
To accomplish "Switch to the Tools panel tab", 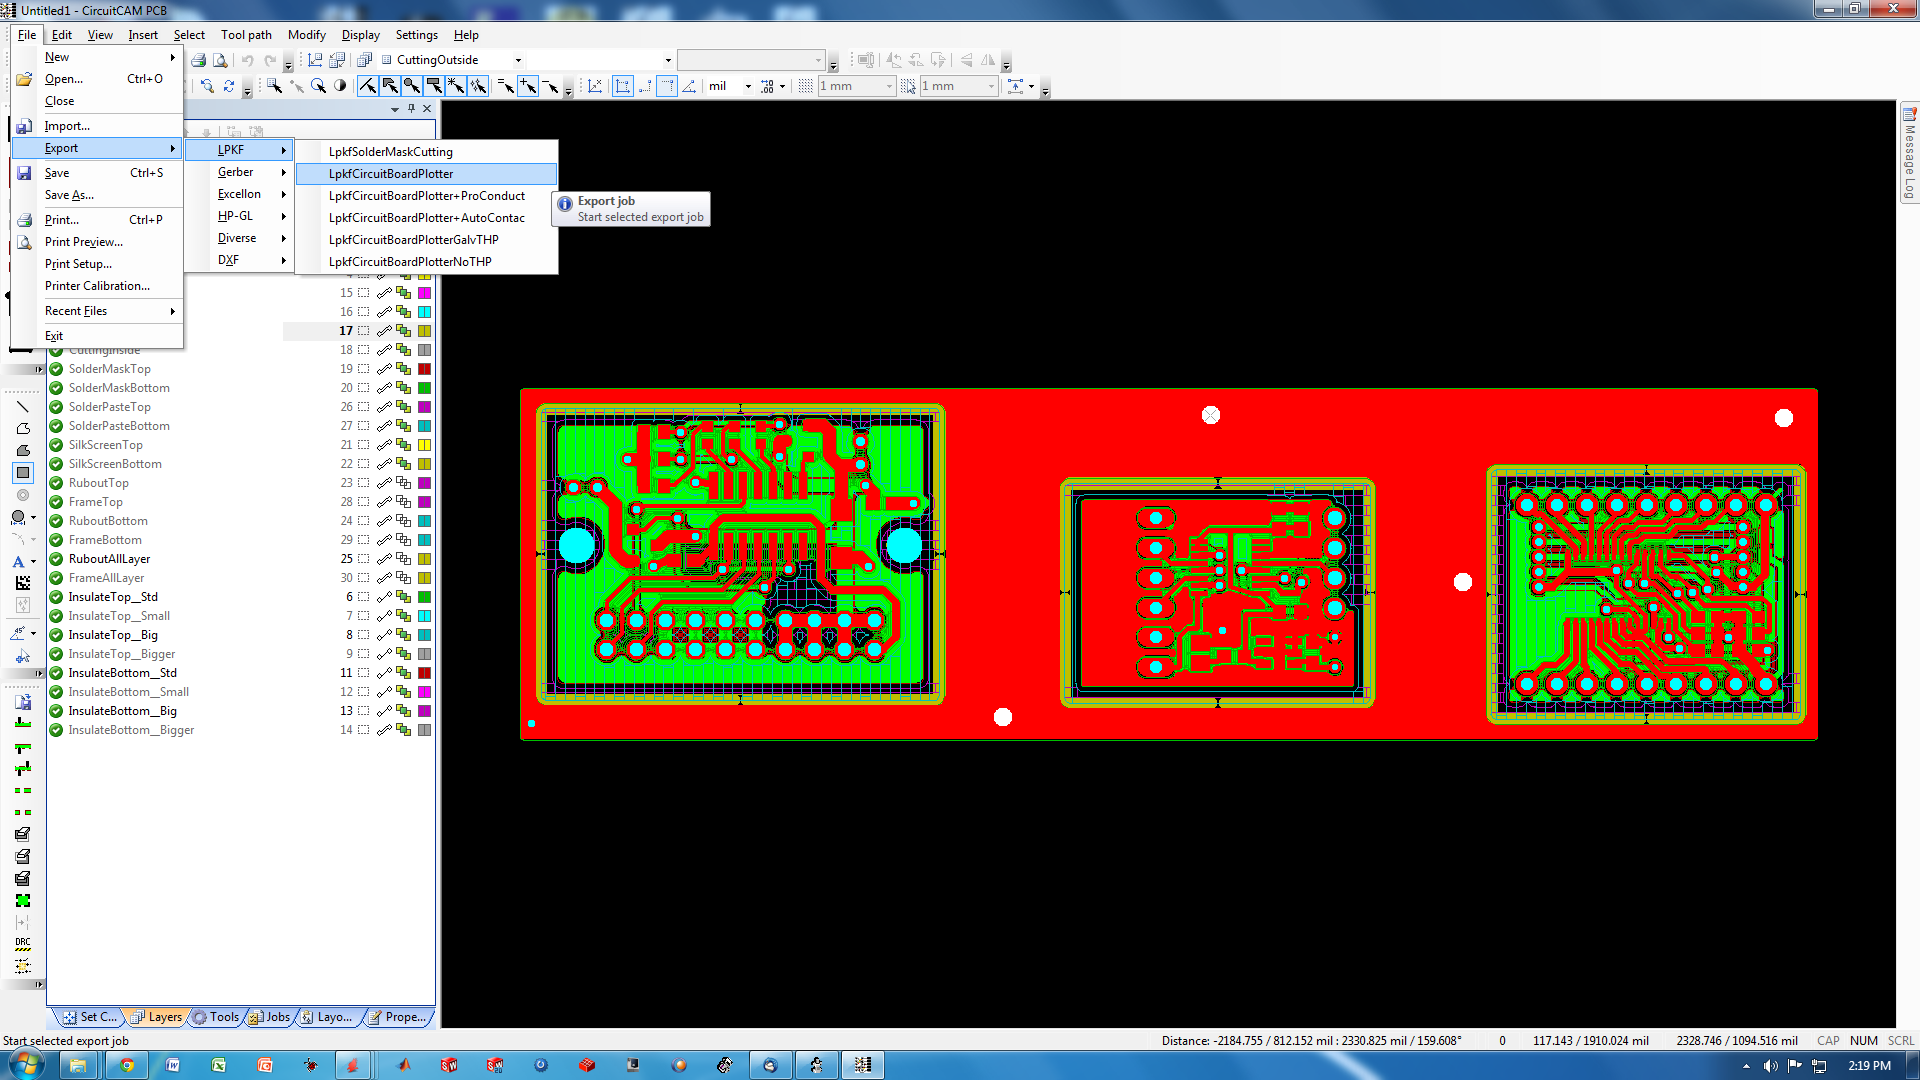I will point(216,1017).
